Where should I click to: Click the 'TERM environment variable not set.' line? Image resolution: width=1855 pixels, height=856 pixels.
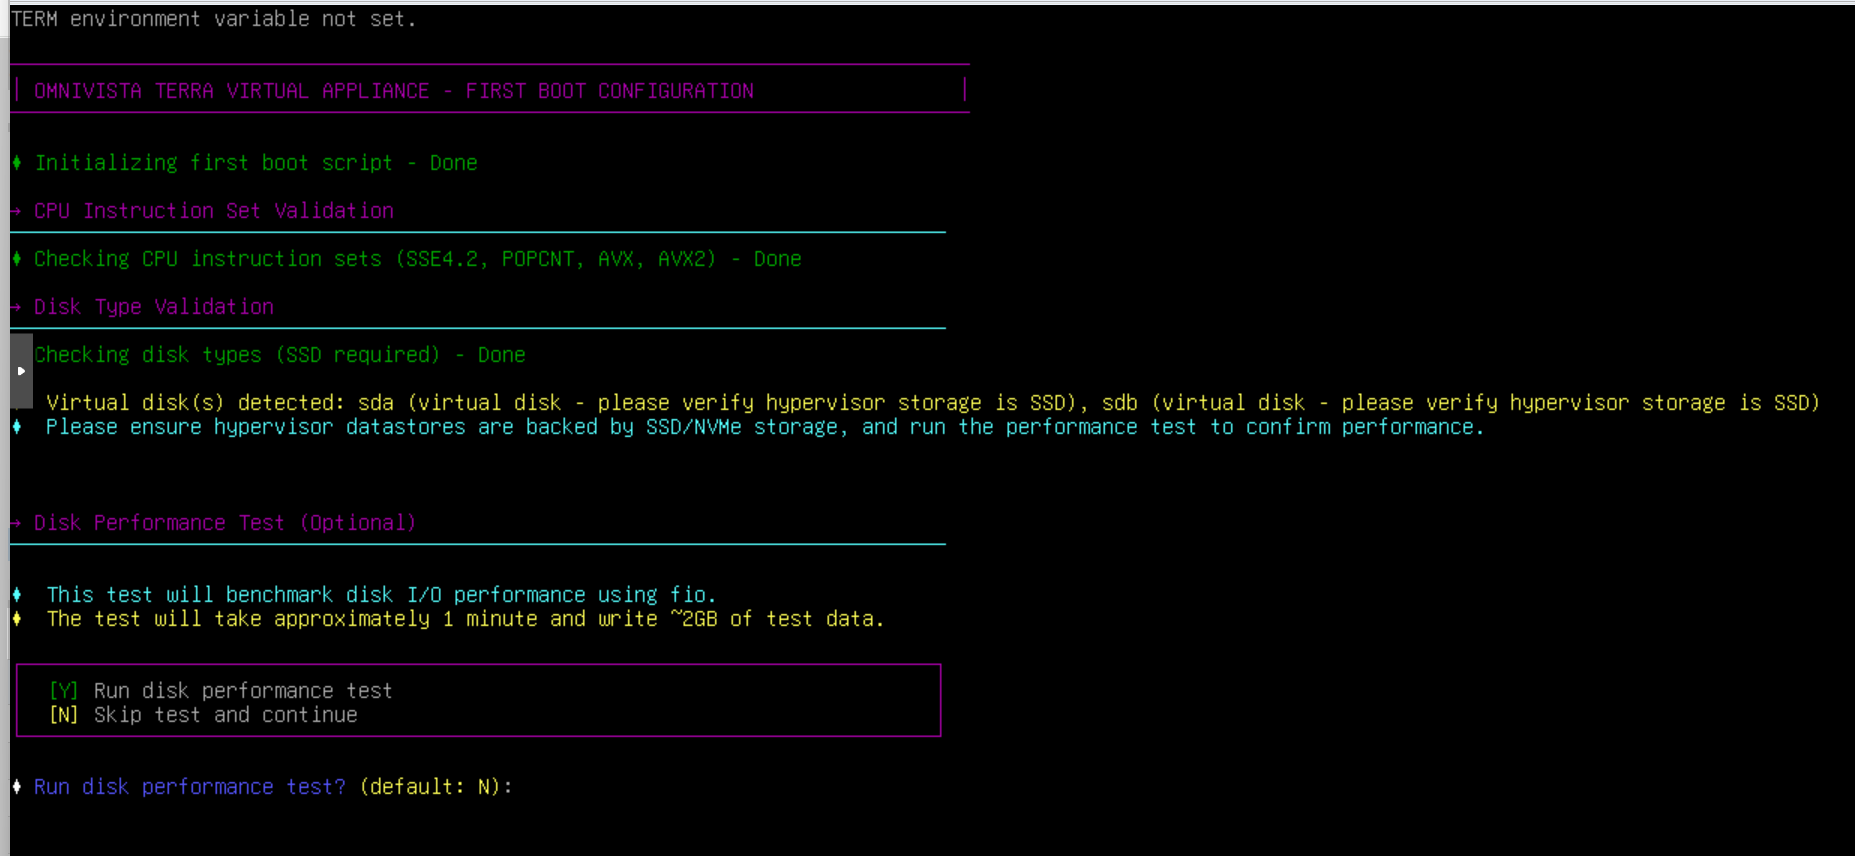click(213, 19)
